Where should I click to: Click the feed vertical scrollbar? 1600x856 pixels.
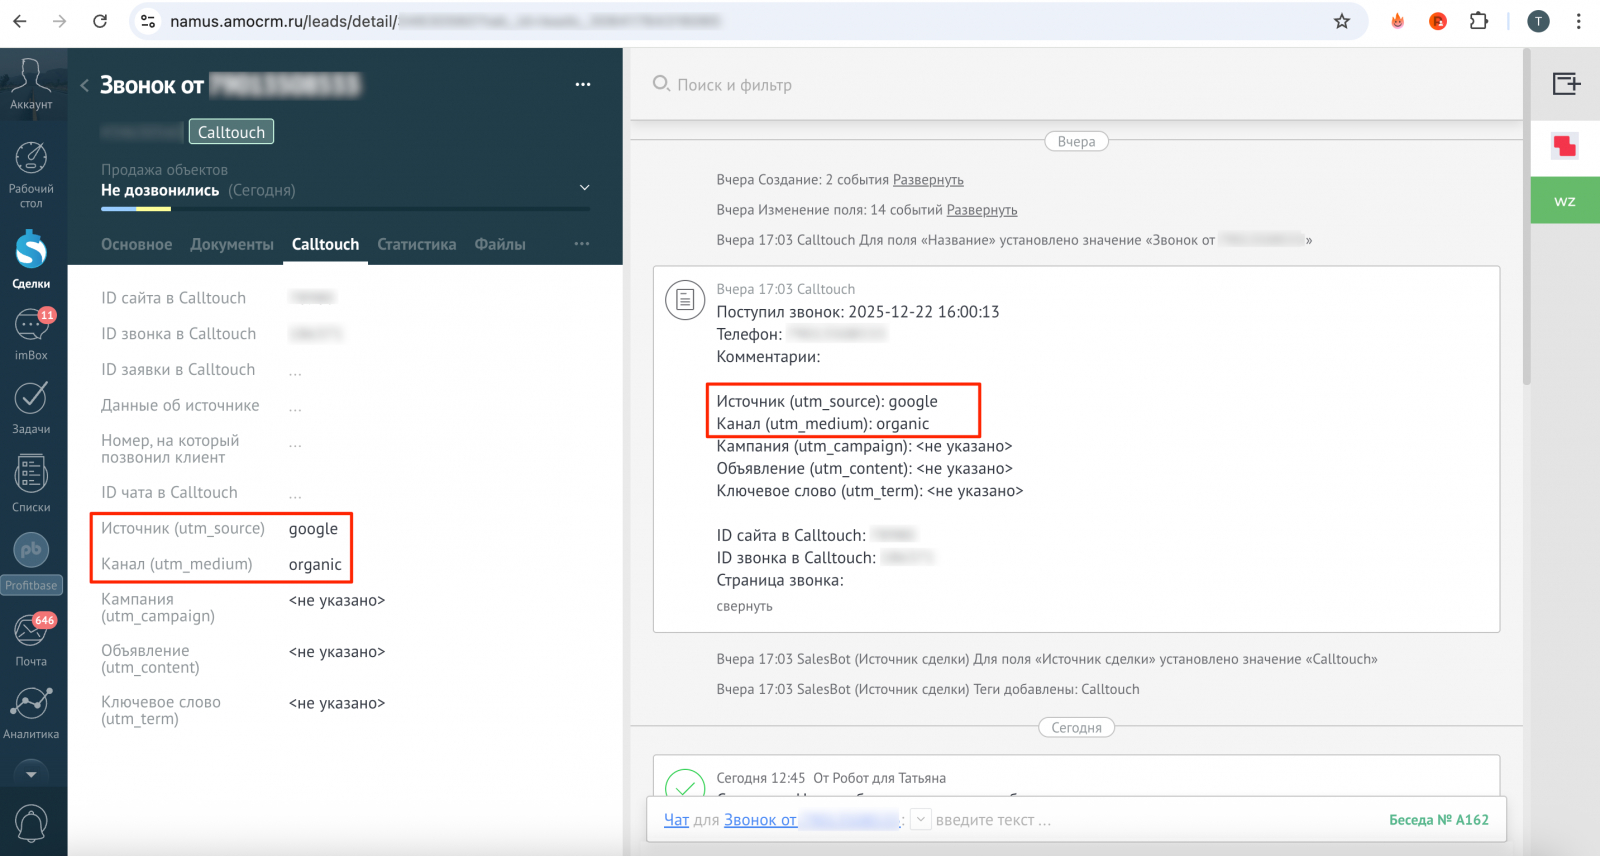(x=1526, y=217)
